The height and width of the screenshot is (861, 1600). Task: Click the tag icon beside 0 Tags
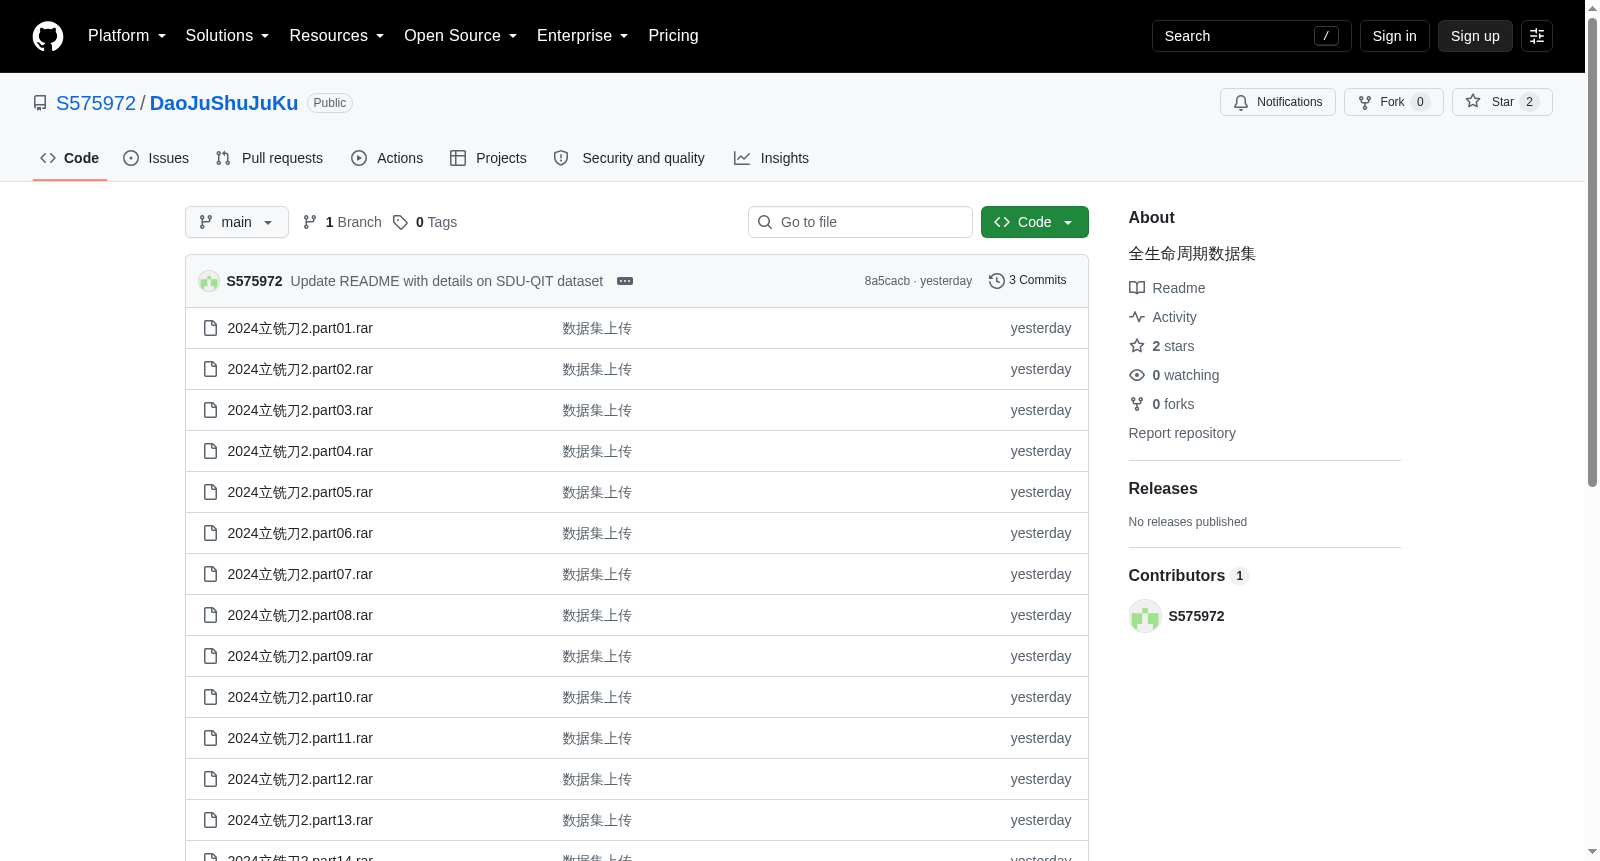400,222
